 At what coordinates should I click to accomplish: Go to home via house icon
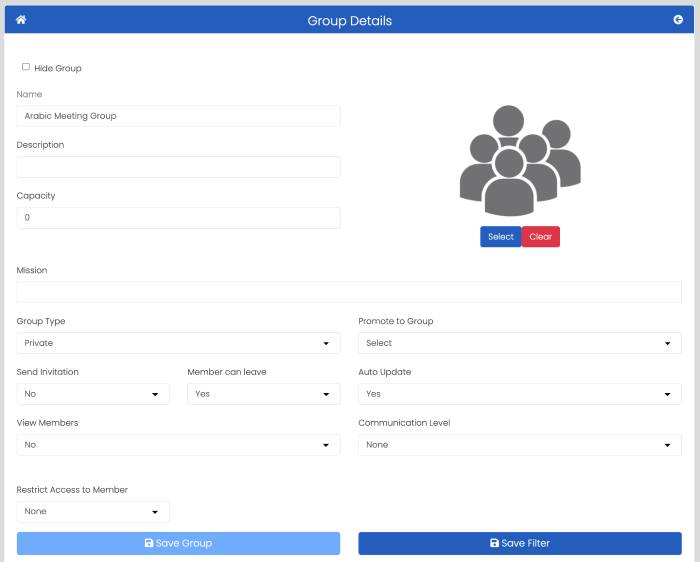point(21,20)
